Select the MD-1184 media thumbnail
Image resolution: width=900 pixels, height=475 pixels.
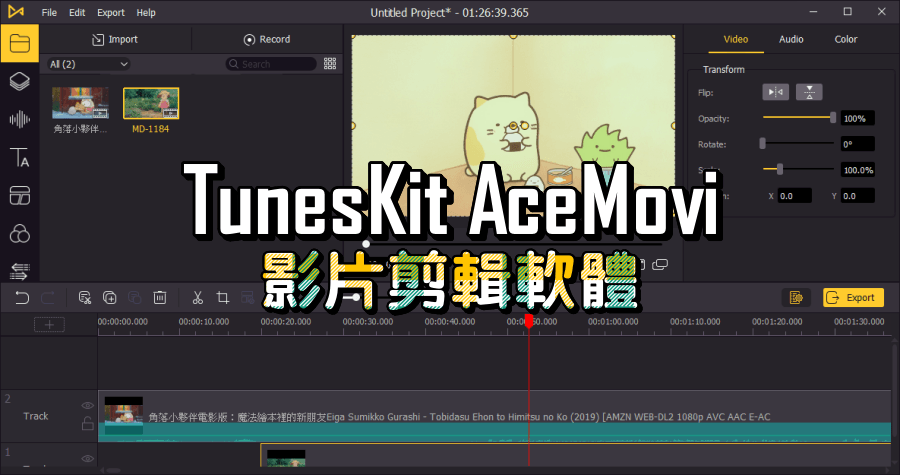(151, 103)
